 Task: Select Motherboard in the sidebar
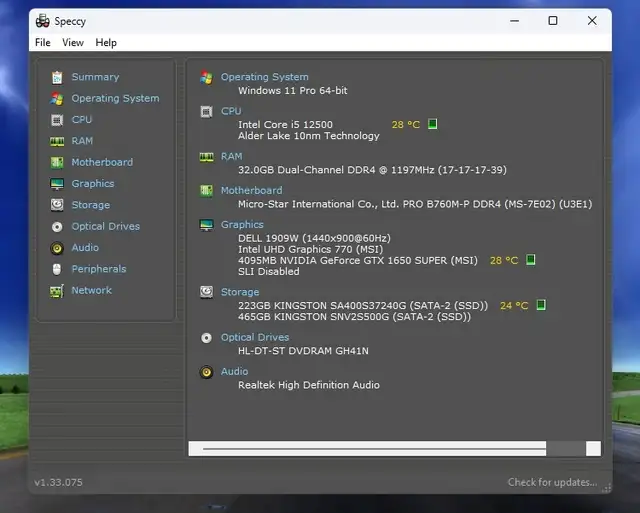tap(102, 162)
